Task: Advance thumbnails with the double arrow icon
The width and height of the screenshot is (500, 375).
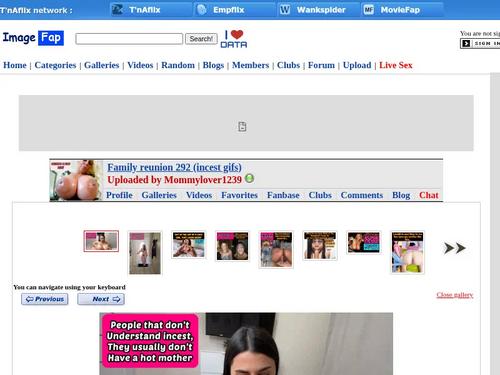Action: (x=454, y=248)
